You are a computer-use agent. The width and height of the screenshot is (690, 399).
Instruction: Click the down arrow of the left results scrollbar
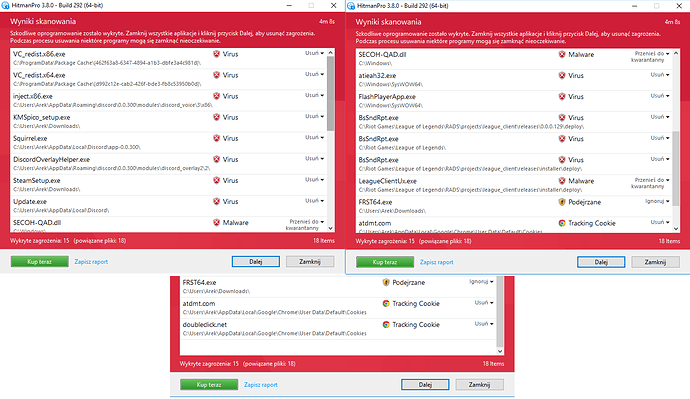click(330, 228)
